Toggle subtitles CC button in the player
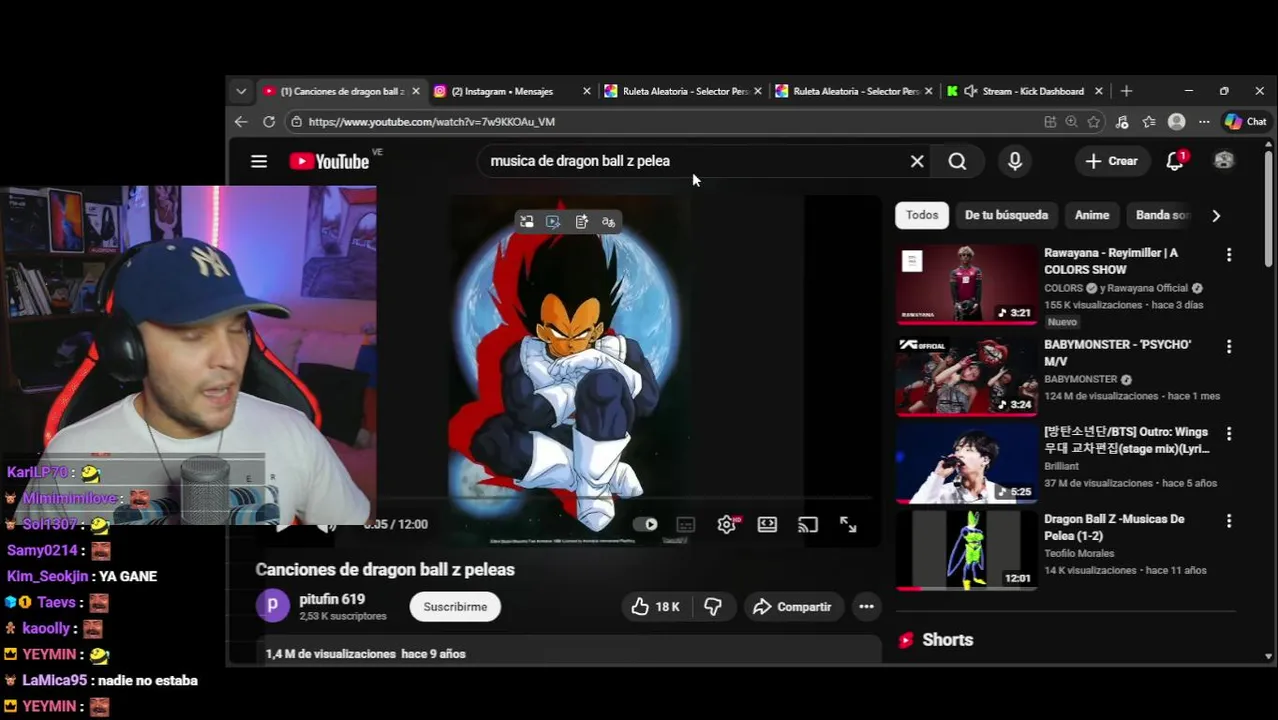The image size is (1278, 720). tap(686, 524)
